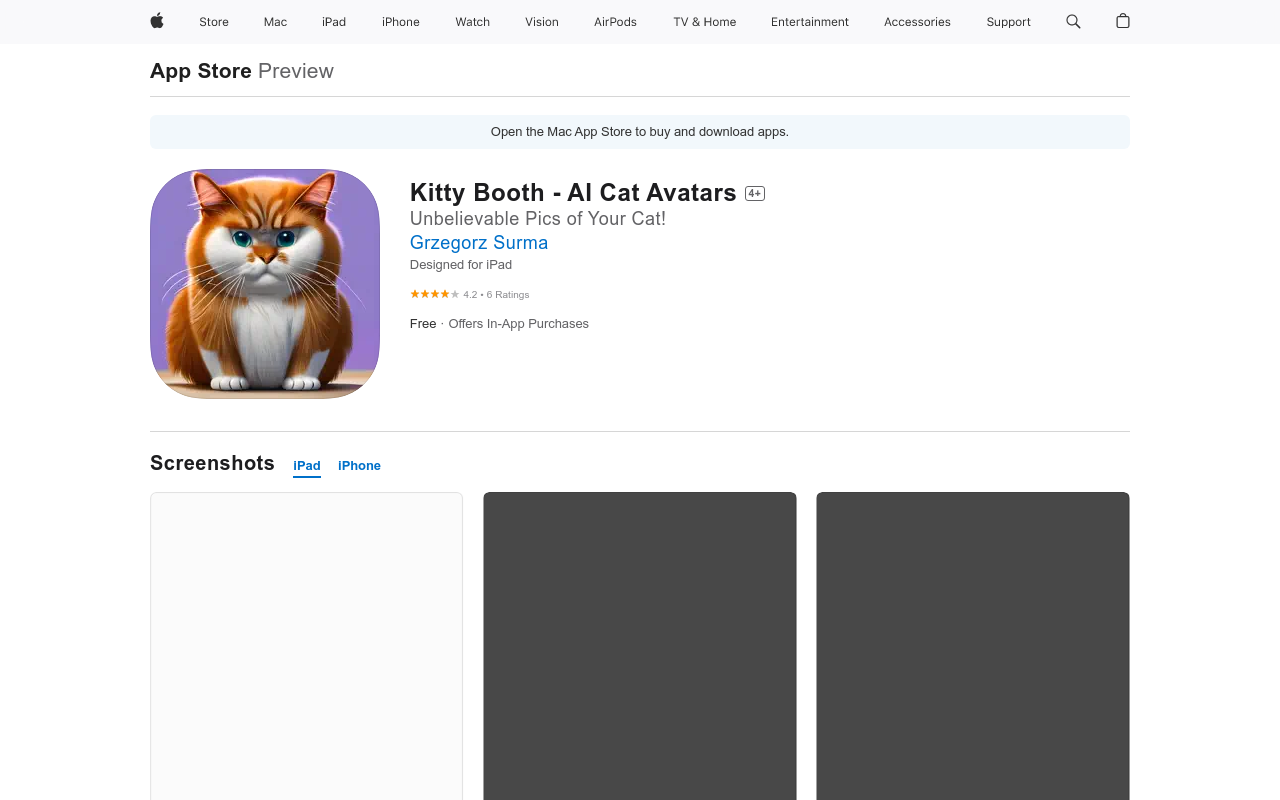Click the star rating icons
Image resolution: width=1280 pixels, height=800 pixels.
click(435, 294)
